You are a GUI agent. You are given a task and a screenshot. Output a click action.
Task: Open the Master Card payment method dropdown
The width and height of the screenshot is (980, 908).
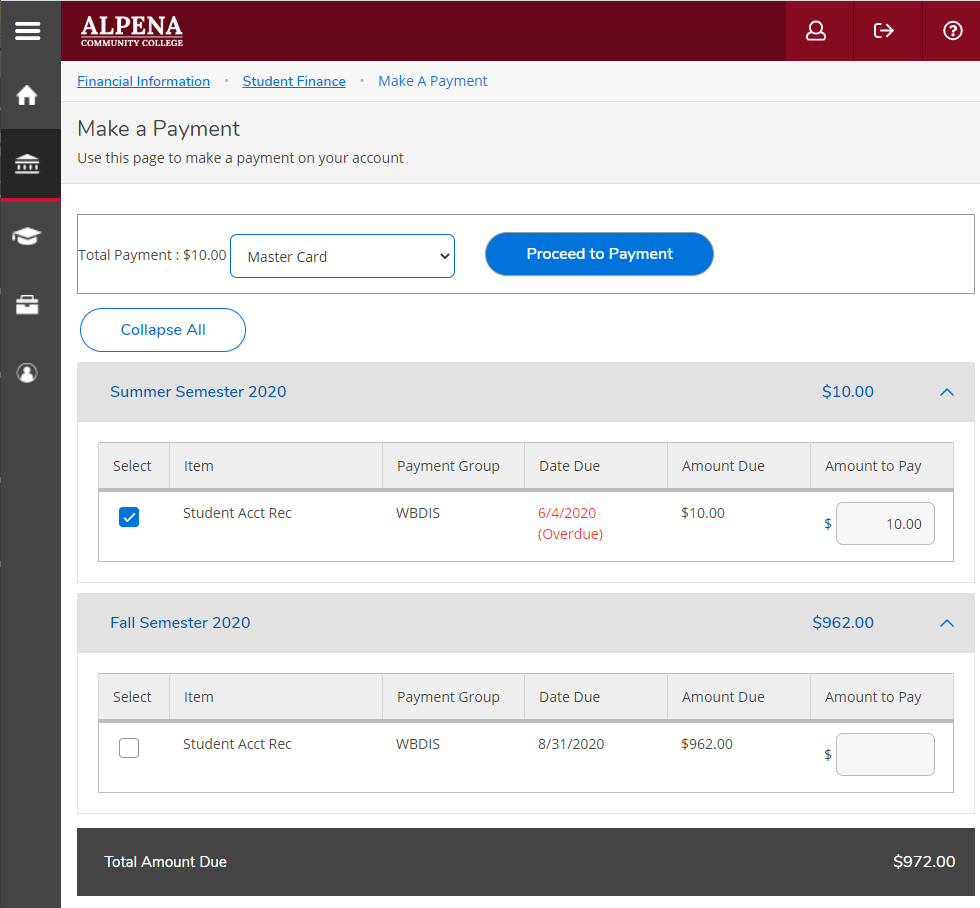[x=342, y=256]
